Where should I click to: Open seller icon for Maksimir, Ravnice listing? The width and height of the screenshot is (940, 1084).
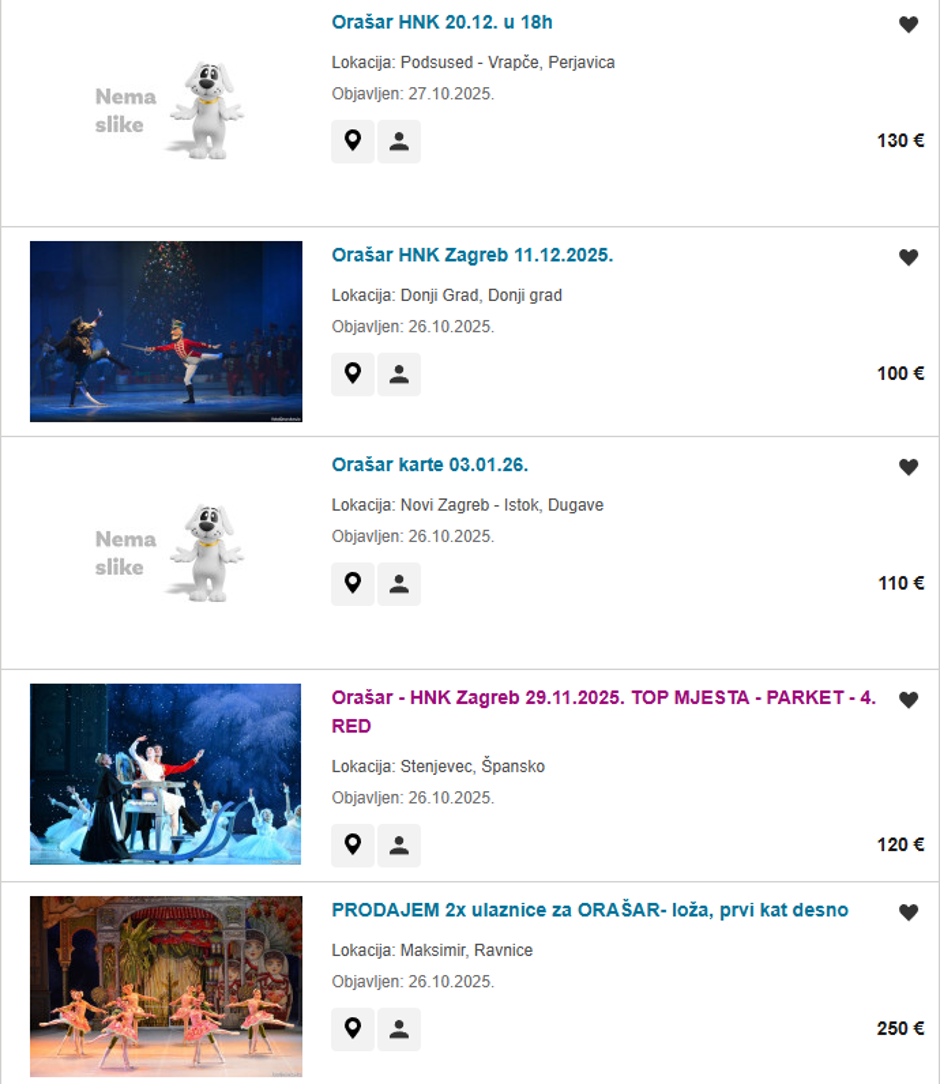[x=399, y=1029]
